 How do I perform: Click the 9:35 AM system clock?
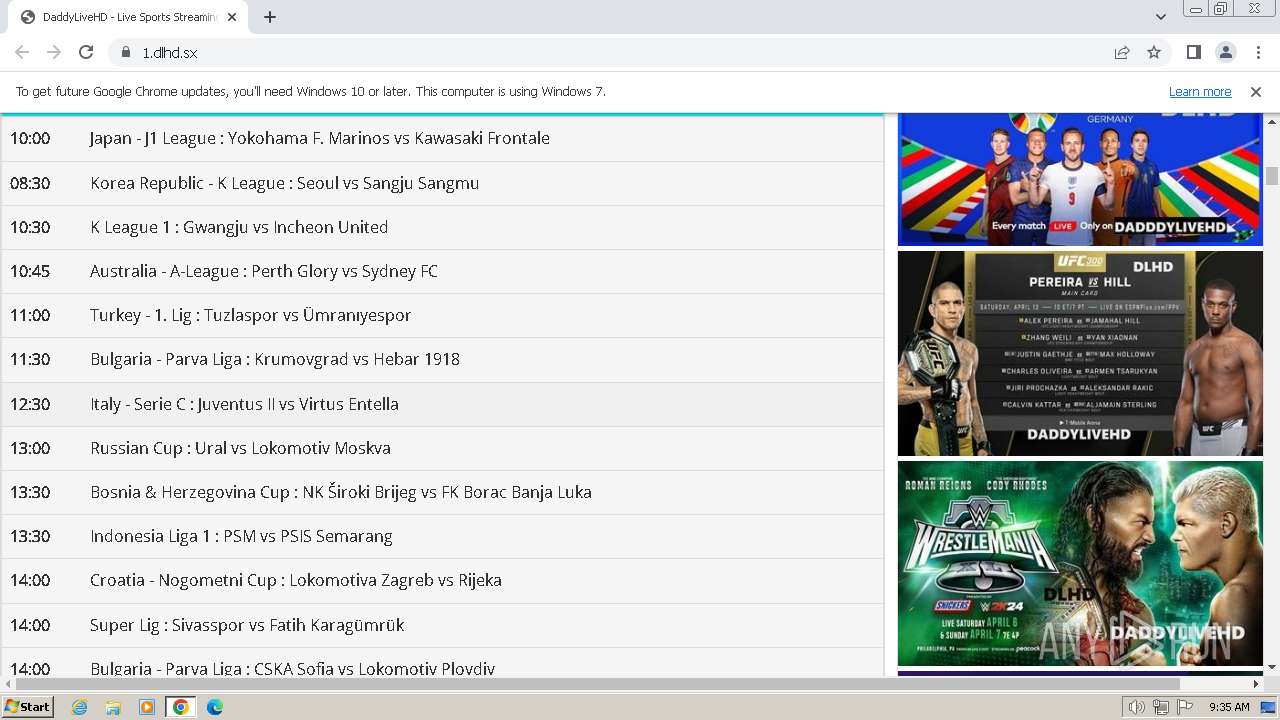[1229, 707]
